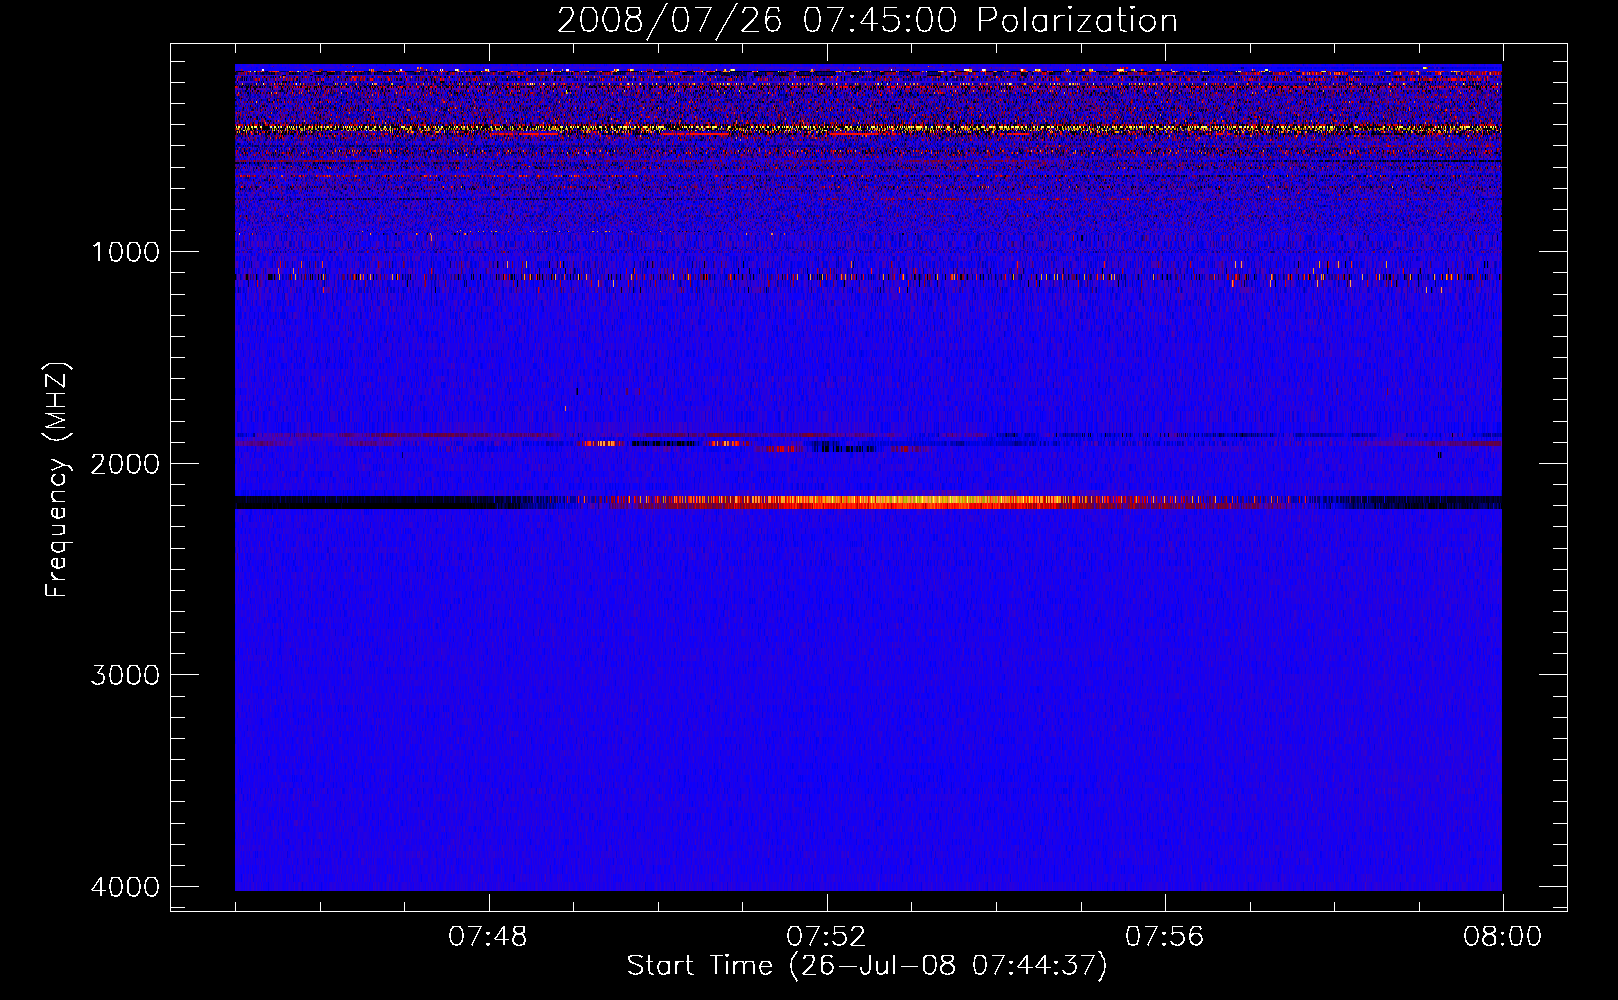Click the 07:48 time tick label
This screenshot has width=1618, height=1000.
pos(488,937)
